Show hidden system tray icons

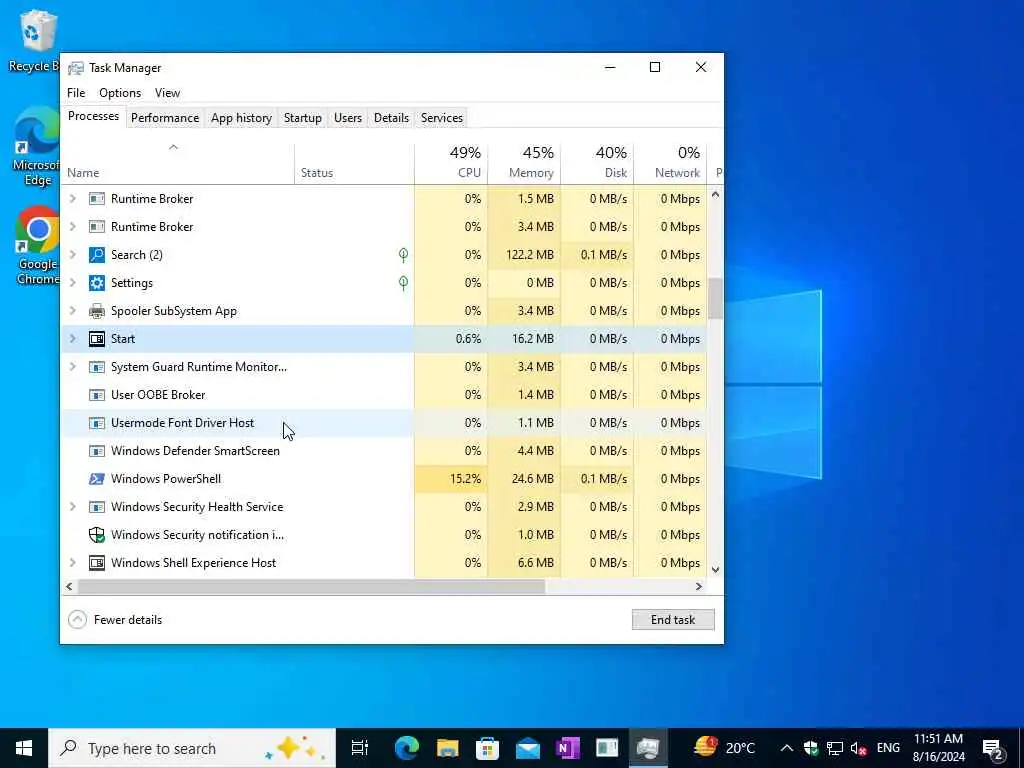(787, 748)
